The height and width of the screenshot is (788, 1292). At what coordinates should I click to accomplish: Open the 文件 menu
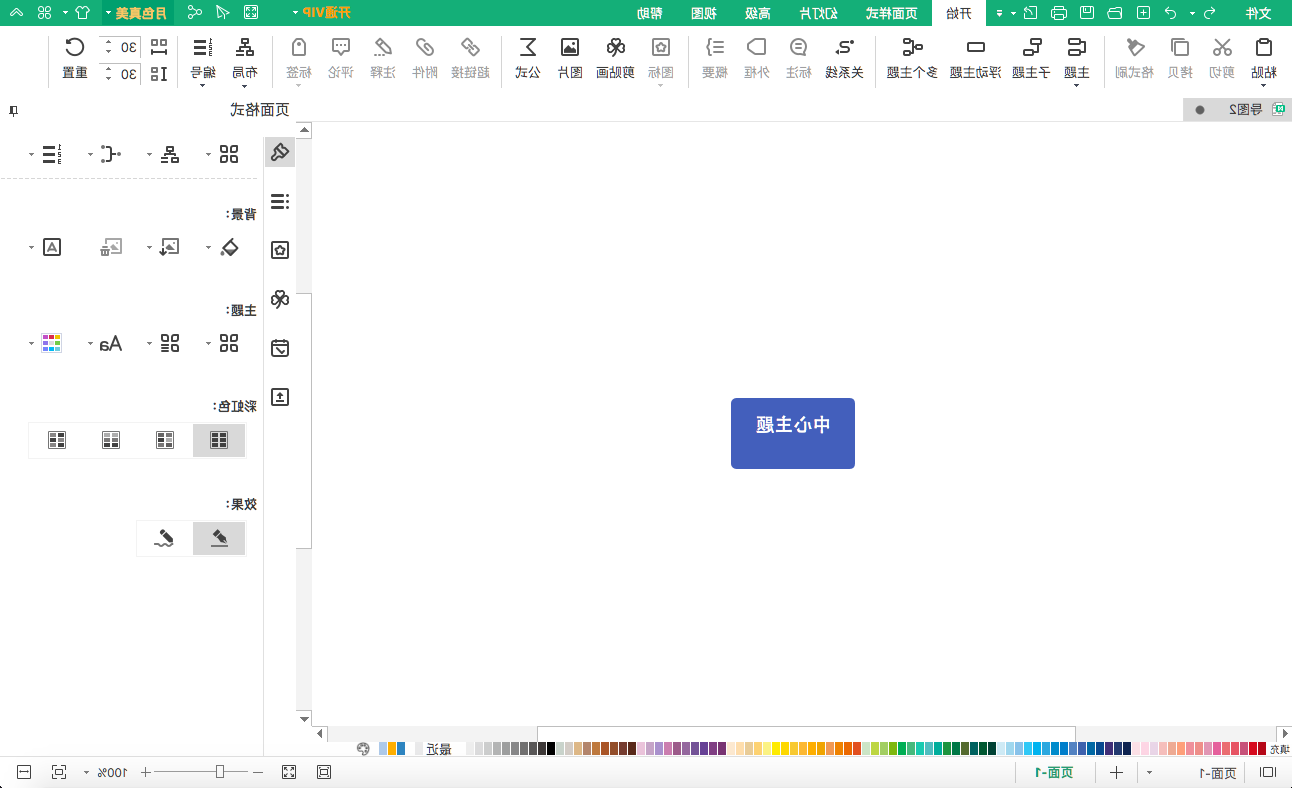1257,13
